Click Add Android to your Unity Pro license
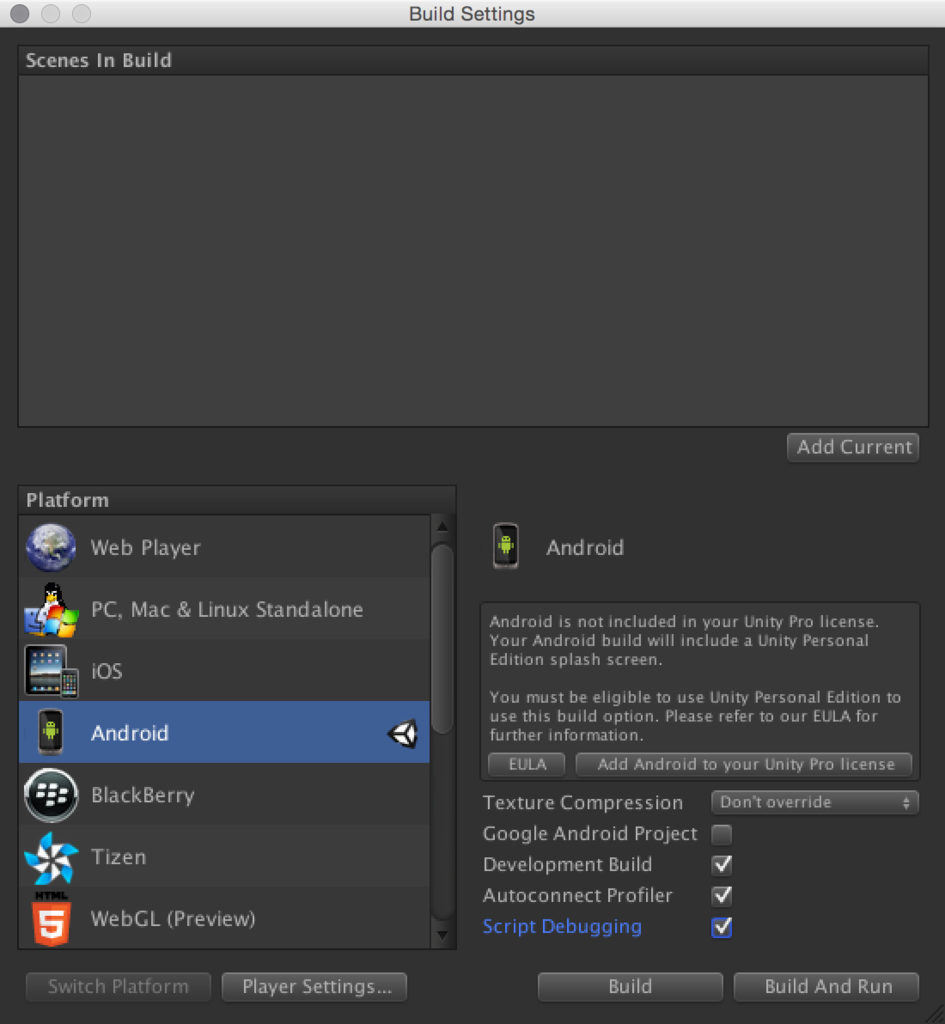Screen dimensions: 945x1024 point(744,764)
